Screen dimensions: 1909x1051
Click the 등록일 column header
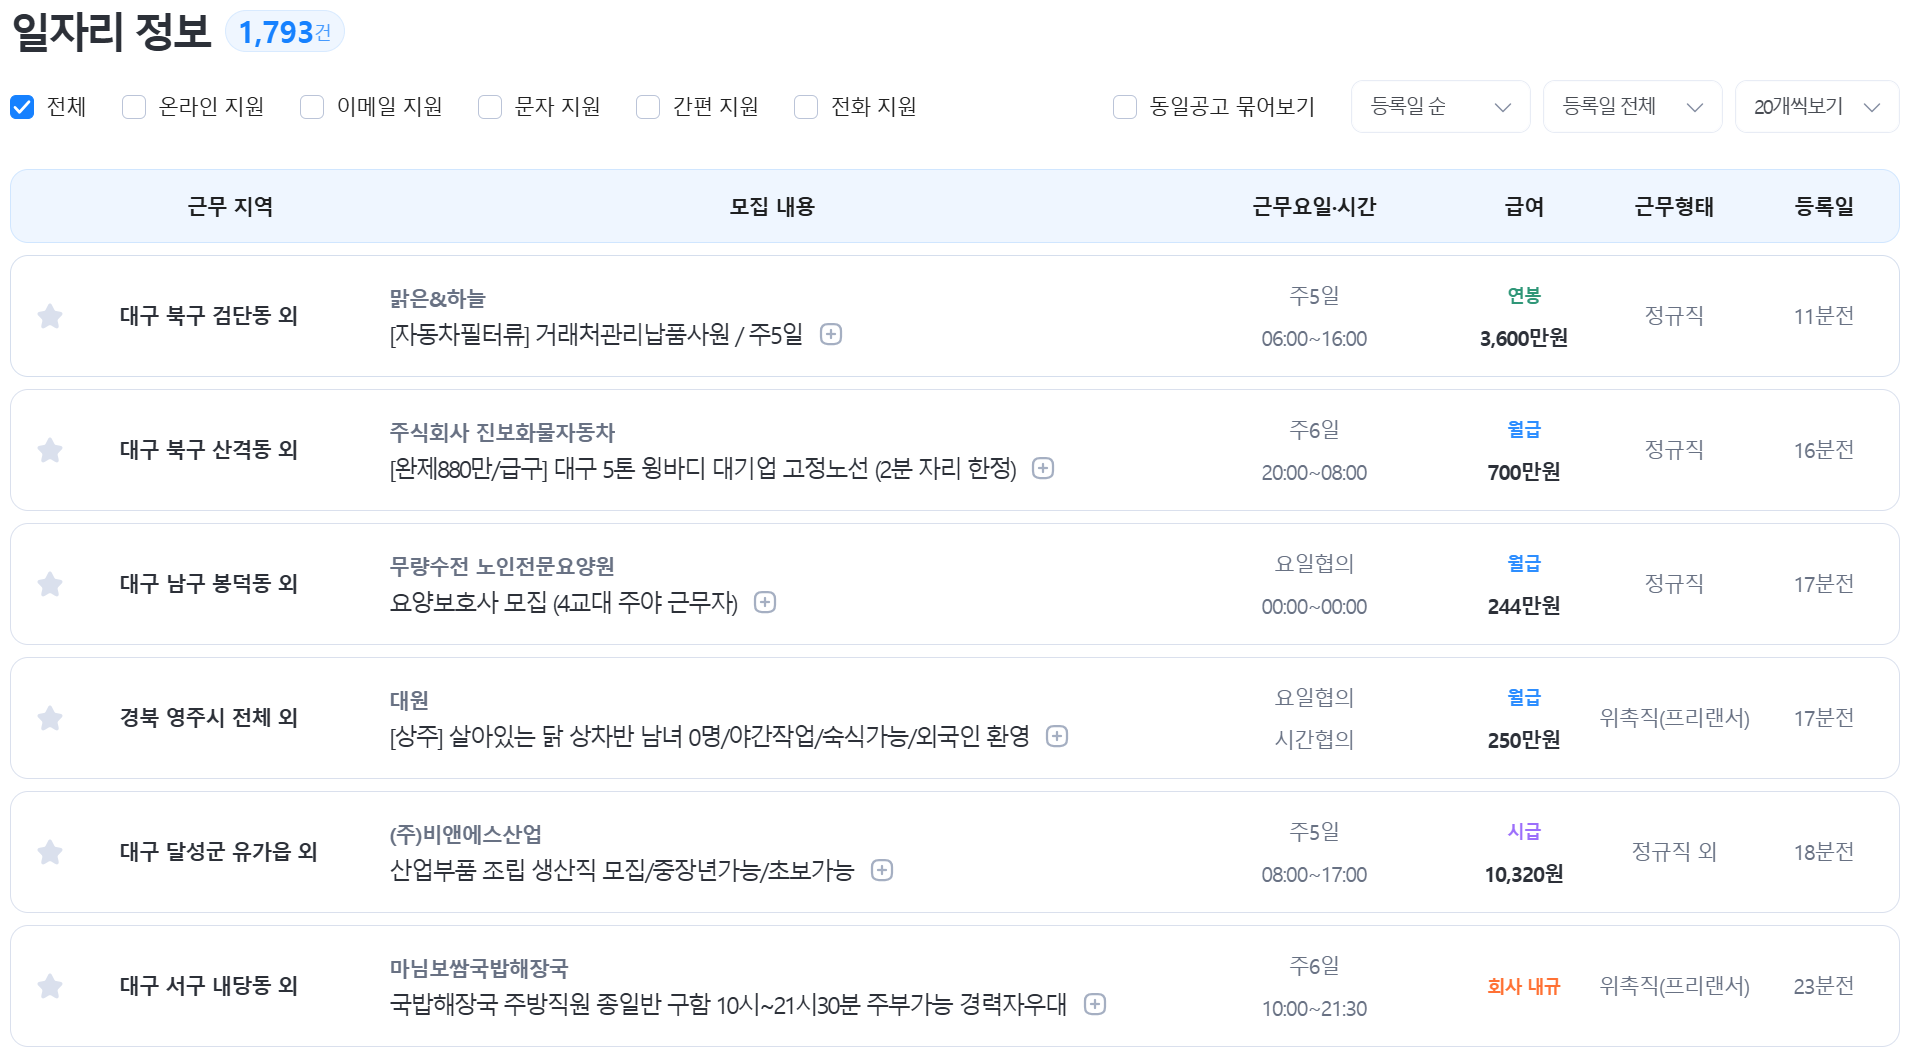(x=1824, y=207)
